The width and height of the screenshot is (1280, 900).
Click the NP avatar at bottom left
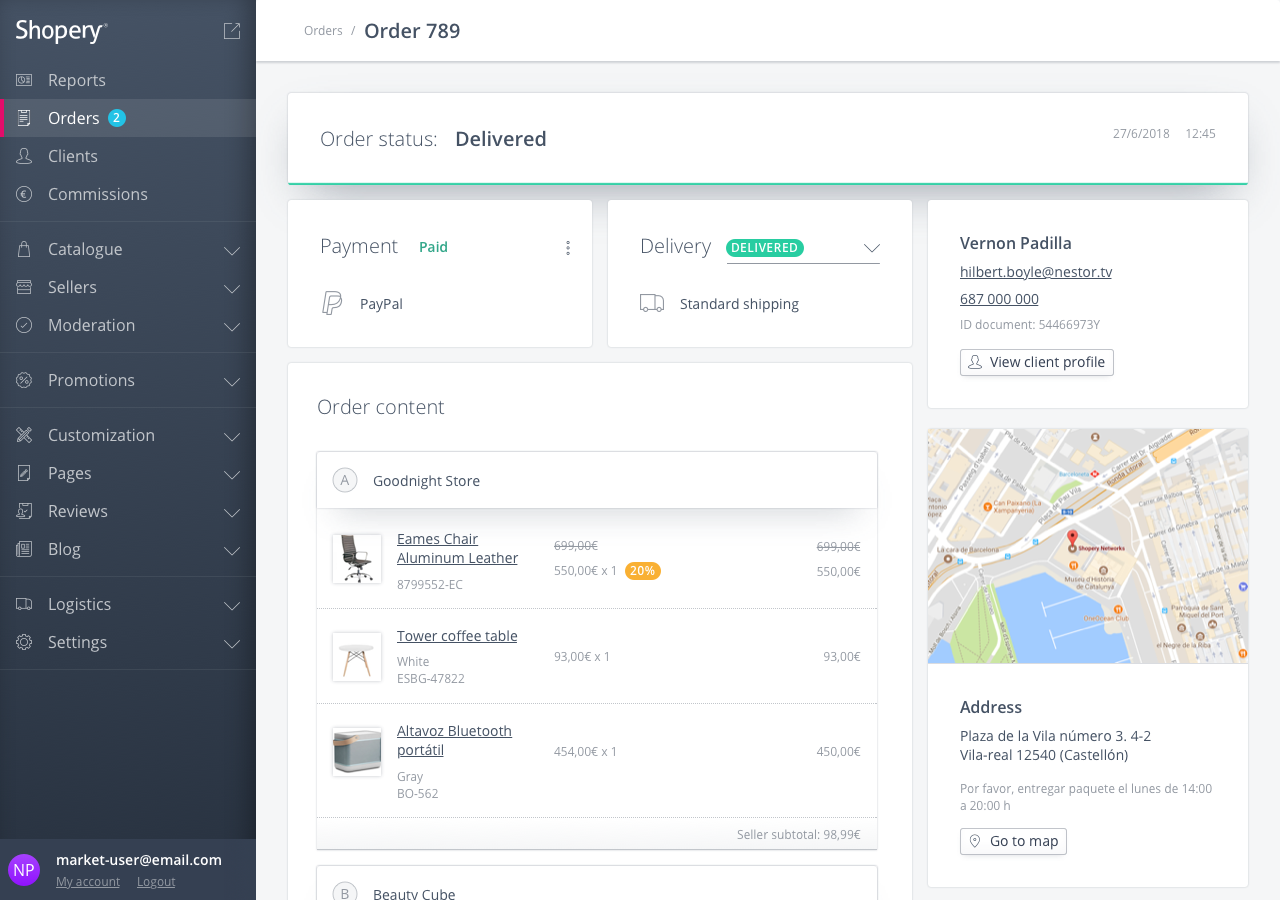pos(24,869)
